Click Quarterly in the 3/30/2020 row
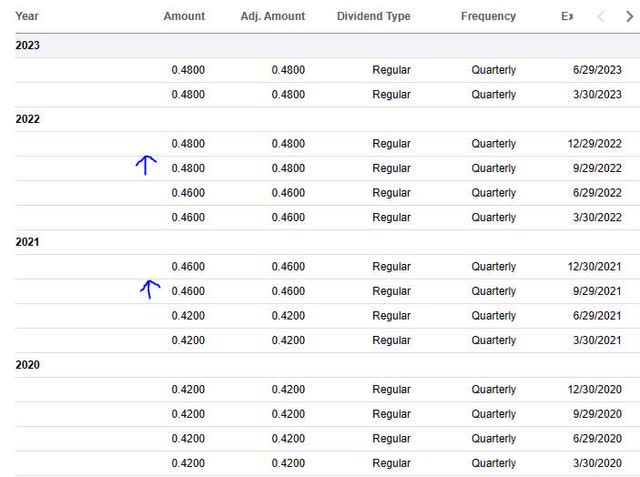640x477 pixels. [494, 463]
